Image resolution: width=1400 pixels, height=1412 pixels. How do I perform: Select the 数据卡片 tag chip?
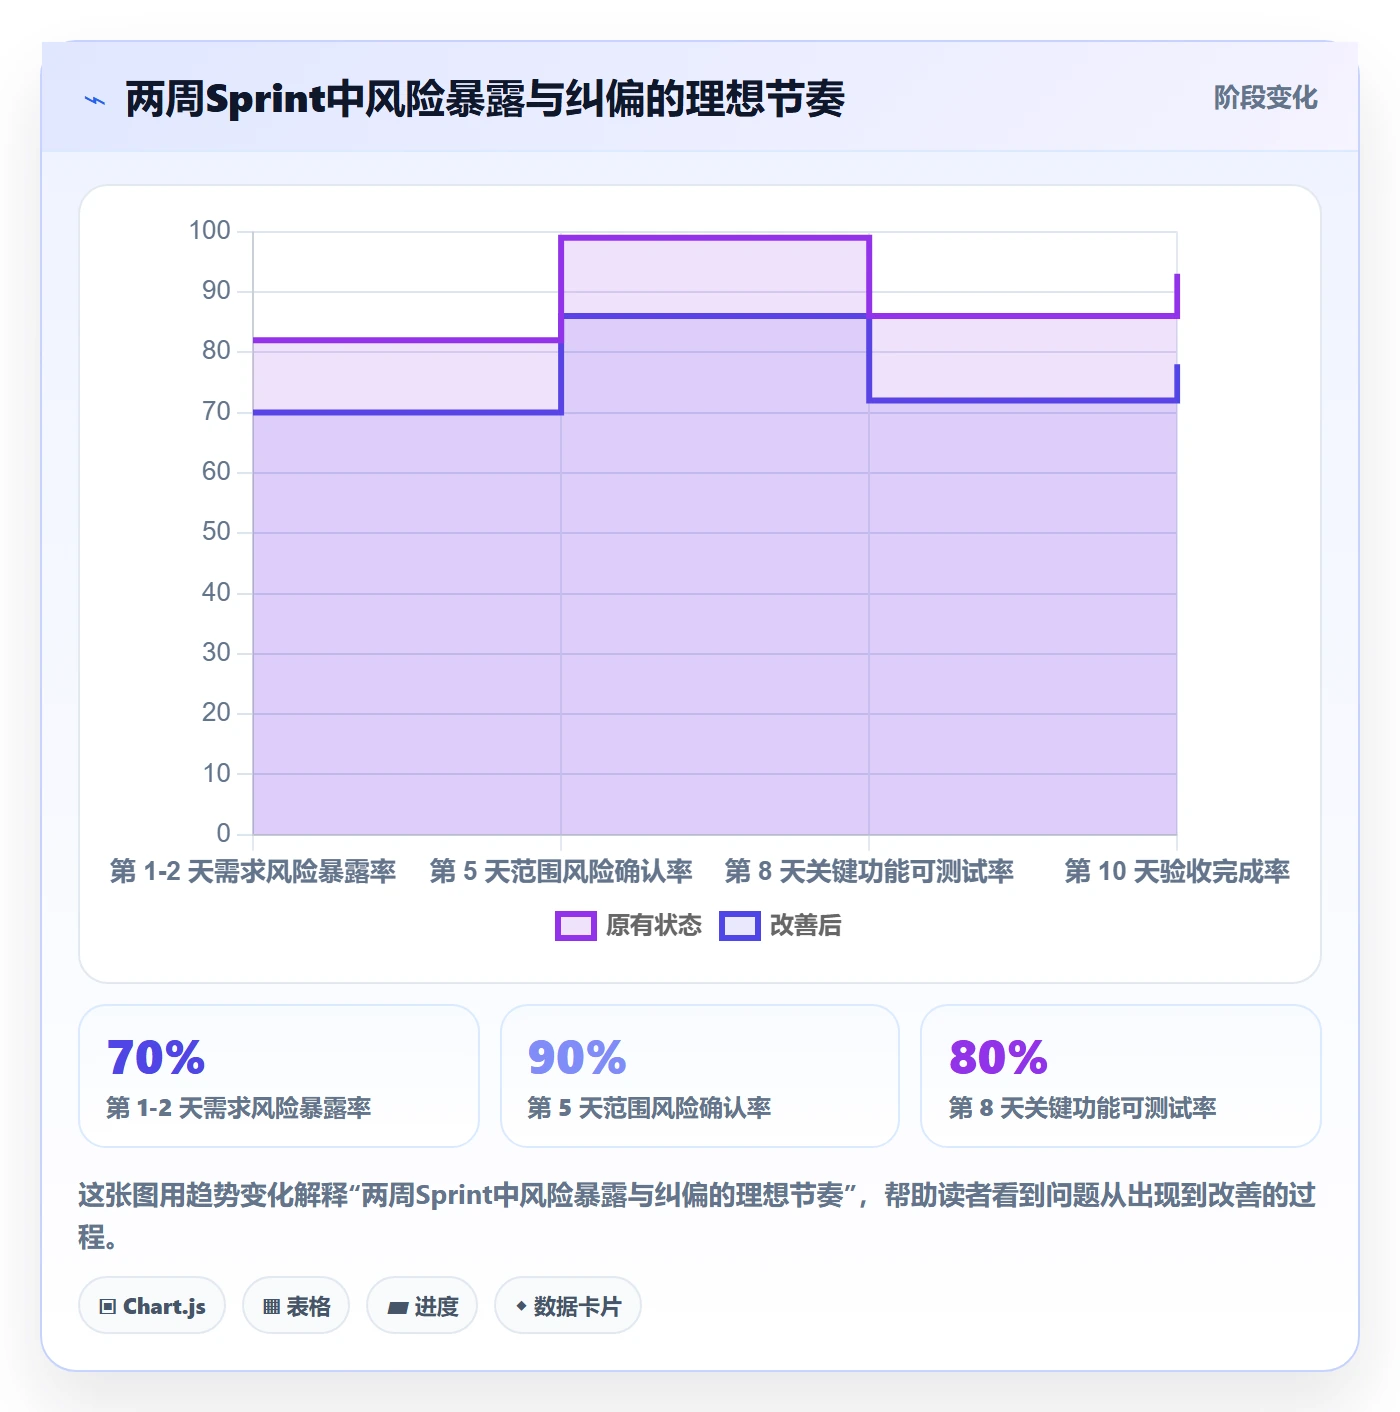568,1305
